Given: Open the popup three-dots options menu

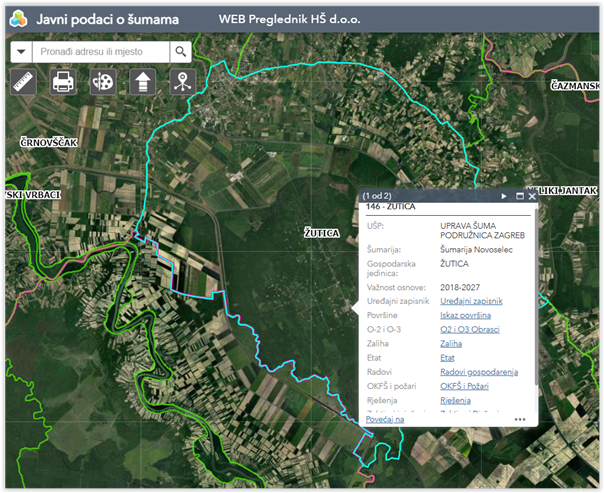Looking at the screenshot, I should (520, 420).
